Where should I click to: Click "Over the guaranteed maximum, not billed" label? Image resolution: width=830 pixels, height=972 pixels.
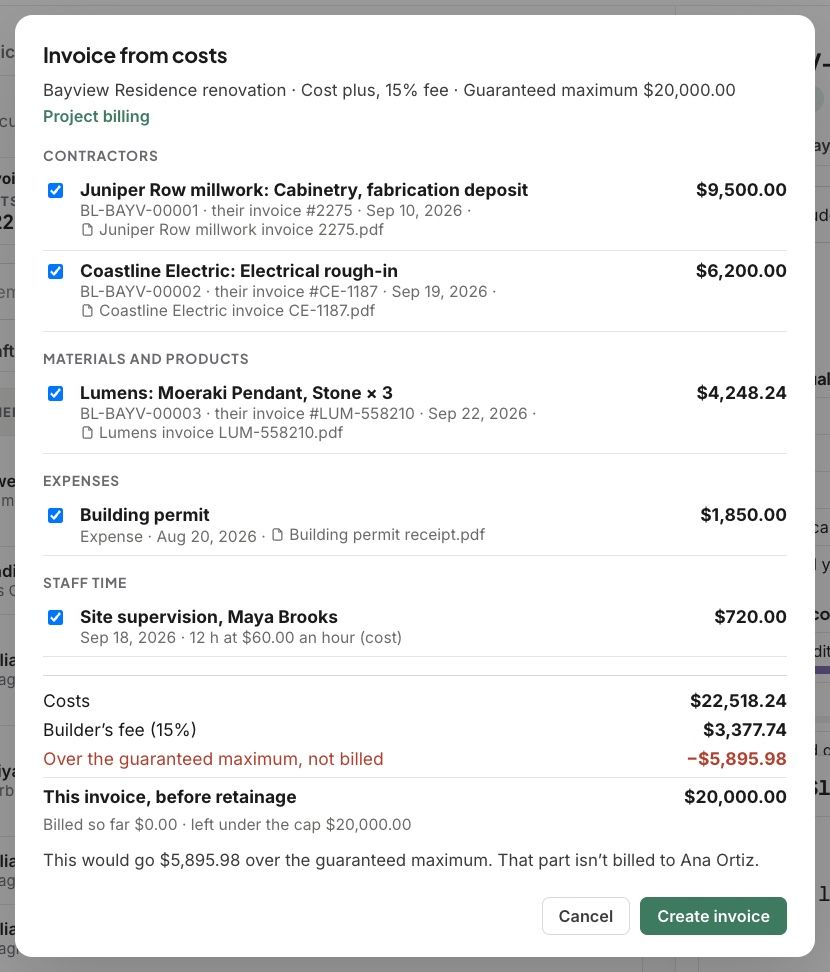213,759
